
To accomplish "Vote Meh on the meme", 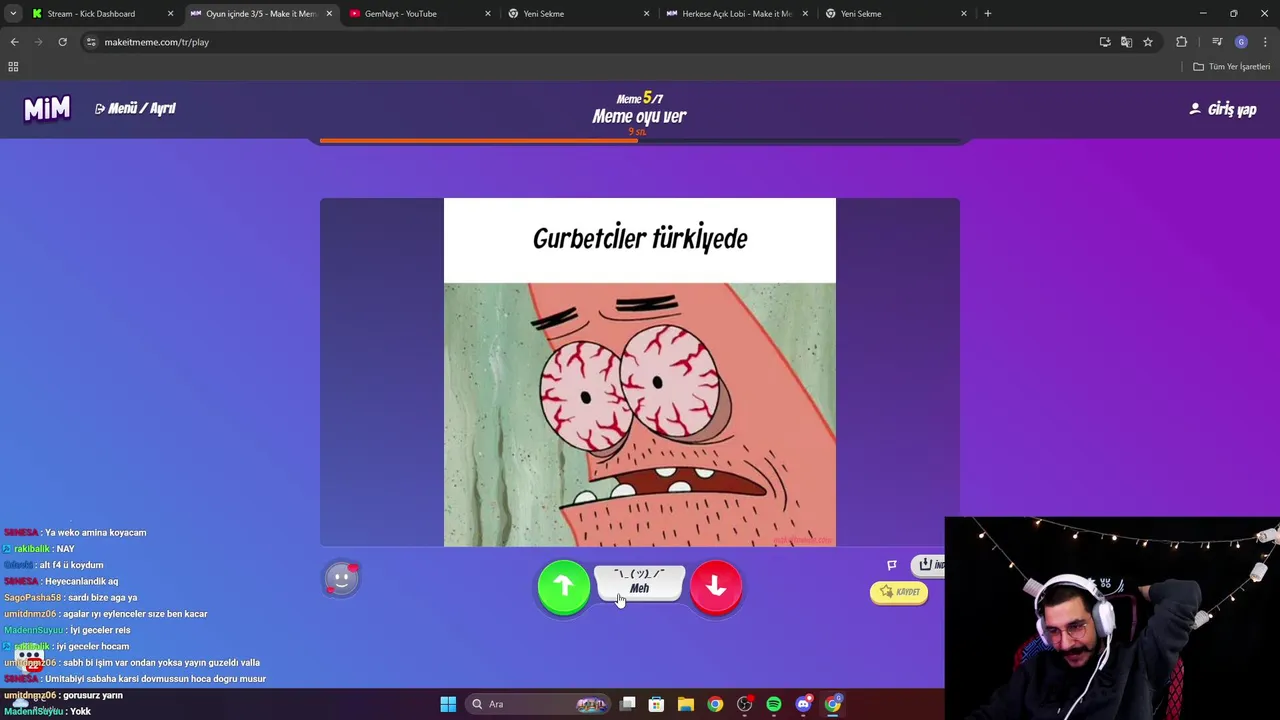I will pos(639,583).
